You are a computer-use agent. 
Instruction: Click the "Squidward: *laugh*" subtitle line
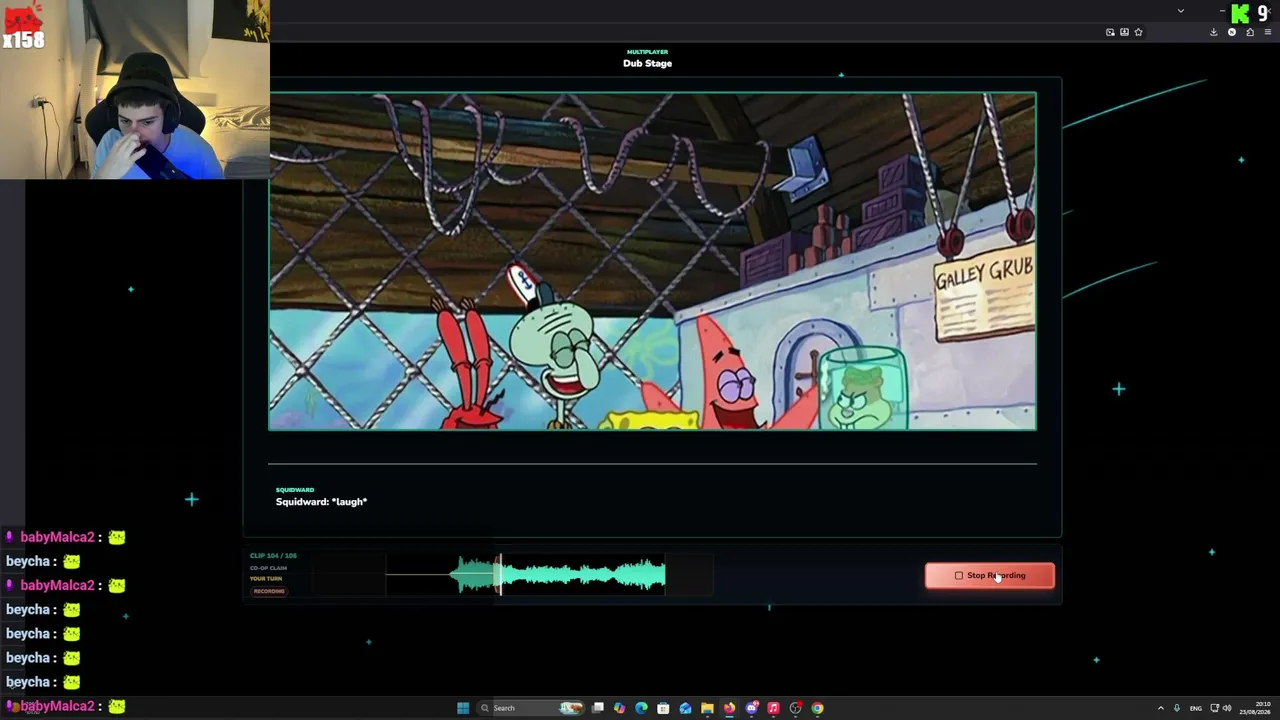pyautogui.click(x=321, y=502)
